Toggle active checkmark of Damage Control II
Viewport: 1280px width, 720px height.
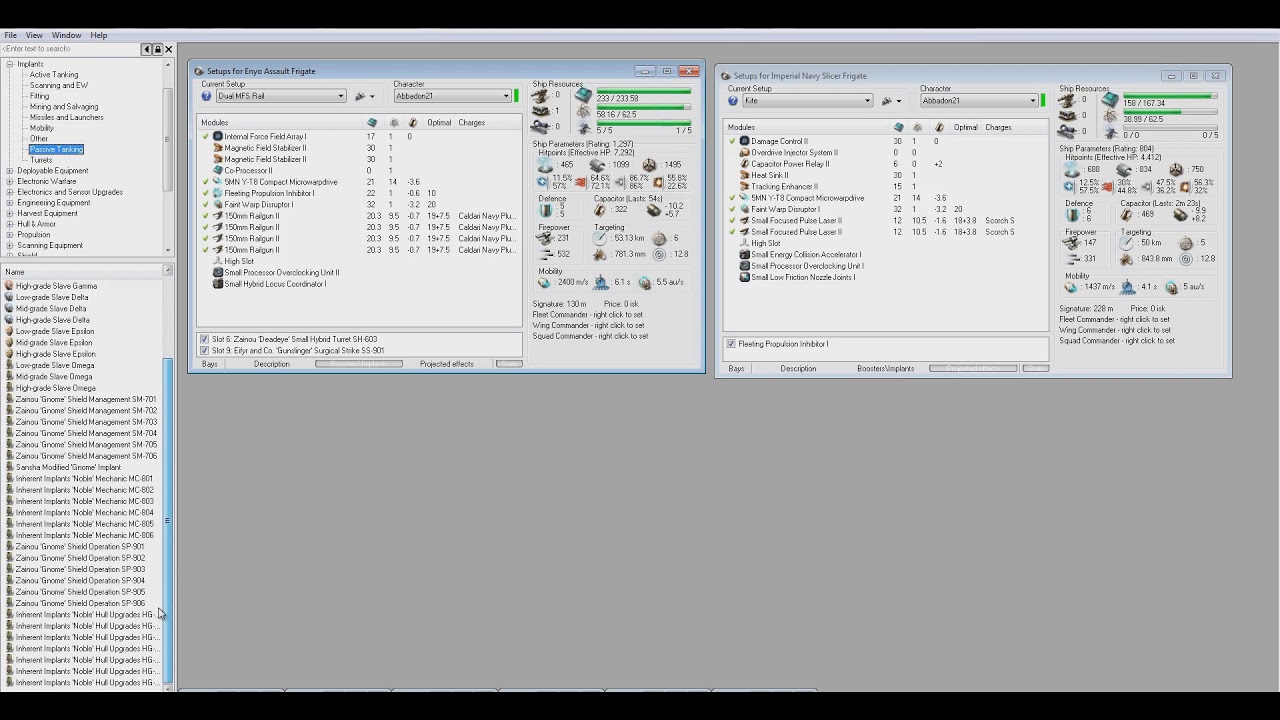[733, 141]
